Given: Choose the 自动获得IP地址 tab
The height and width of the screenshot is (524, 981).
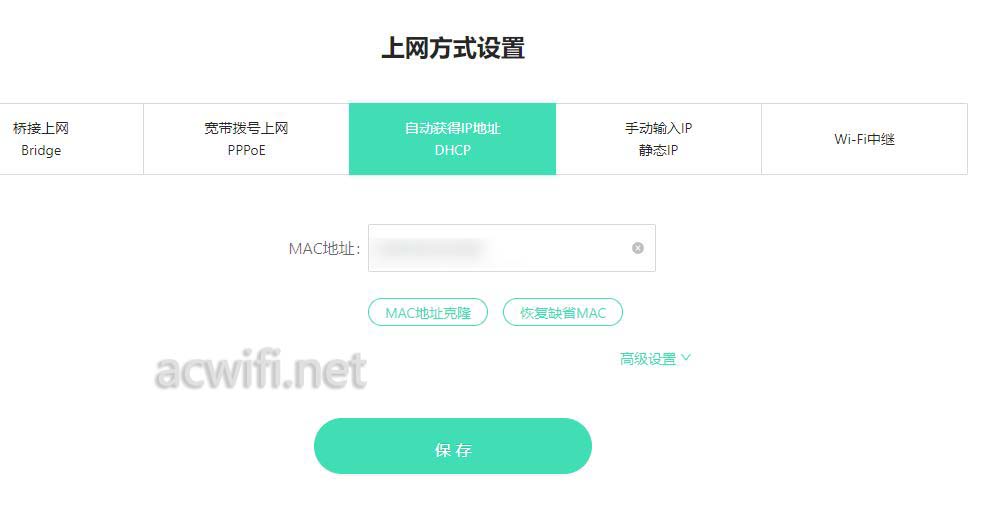Looking at the screenshot, I should (452, 139).
